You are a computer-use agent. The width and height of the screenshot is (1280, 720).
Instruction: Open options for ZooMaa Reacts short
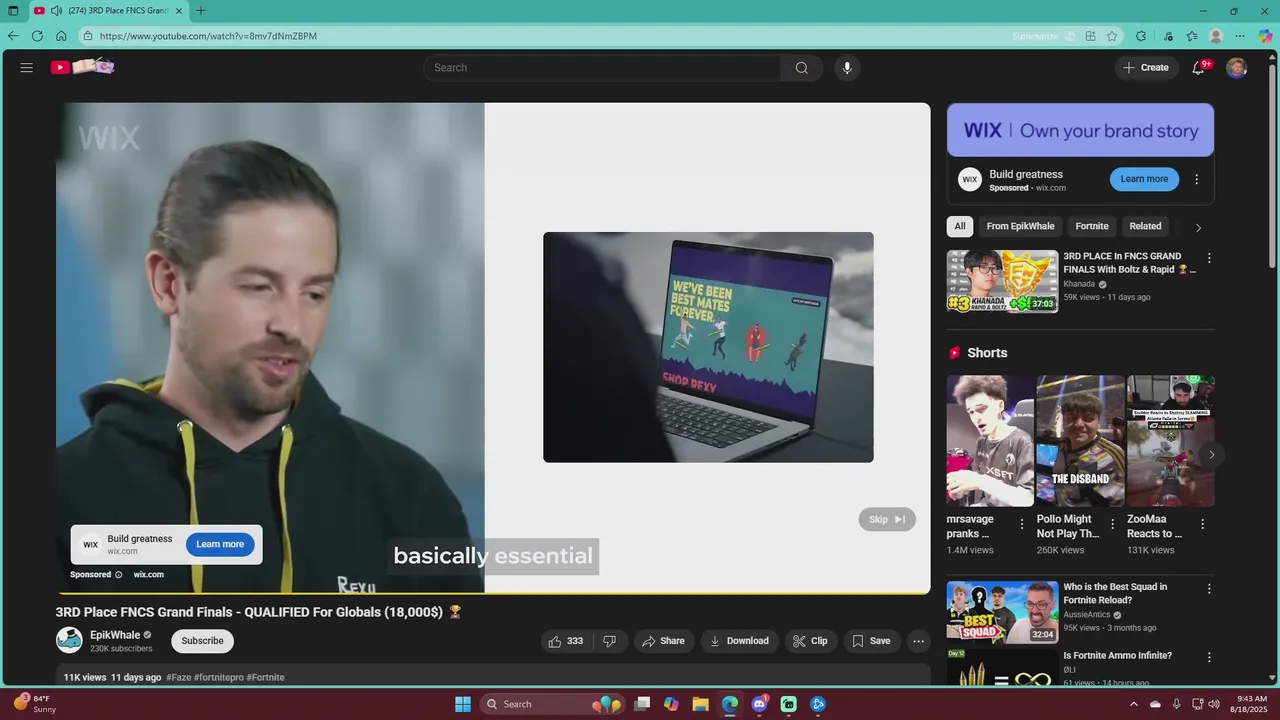coord(1202,524)
